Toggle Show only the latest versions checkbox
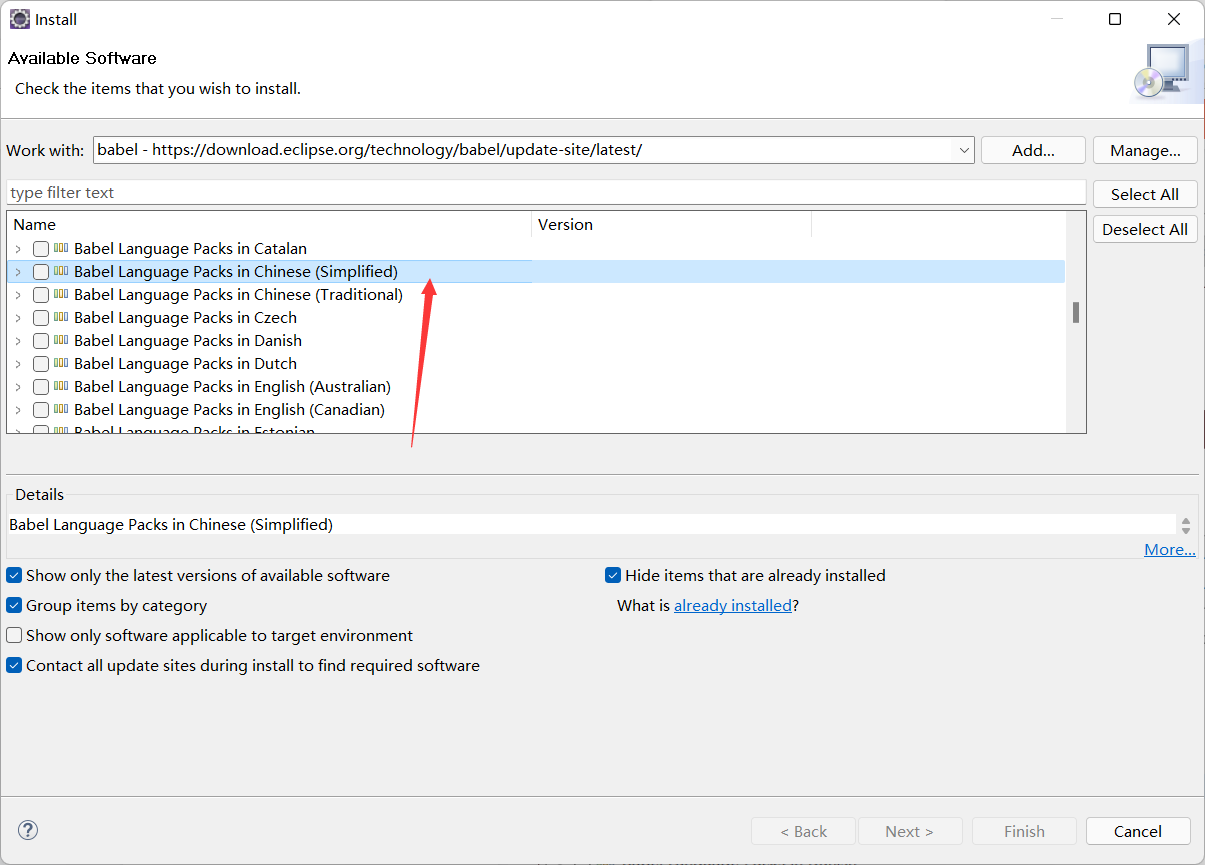 (x=14, y=575)
